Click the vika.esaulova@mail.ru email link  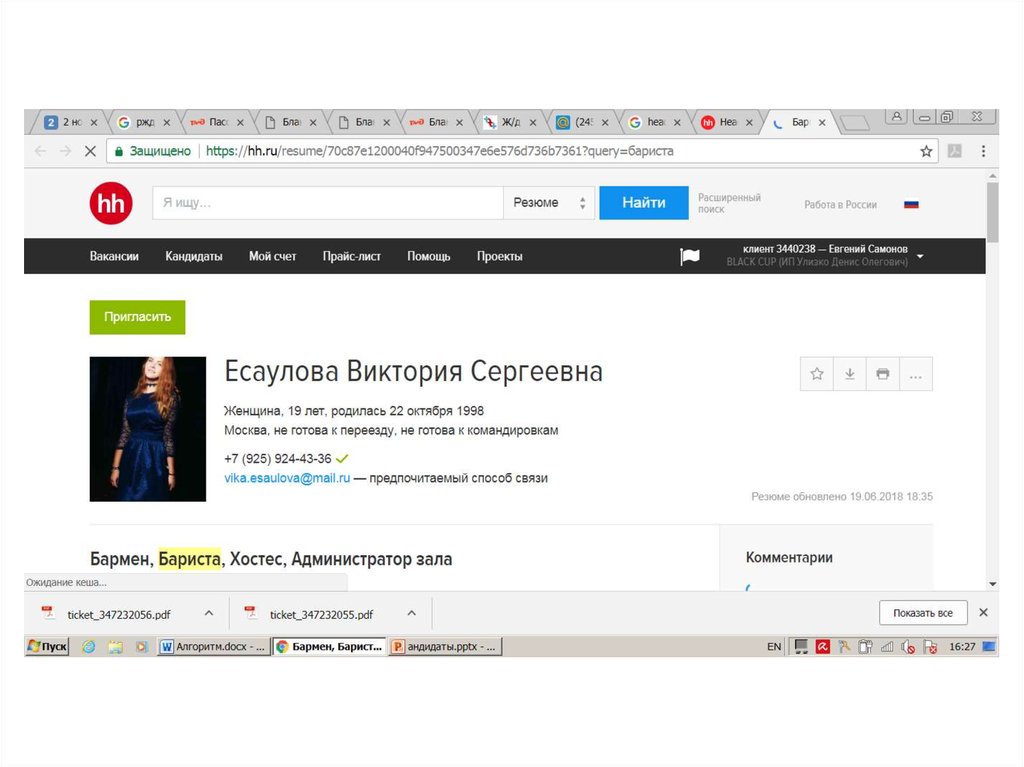pyautogui.click(x=287, y=479)
